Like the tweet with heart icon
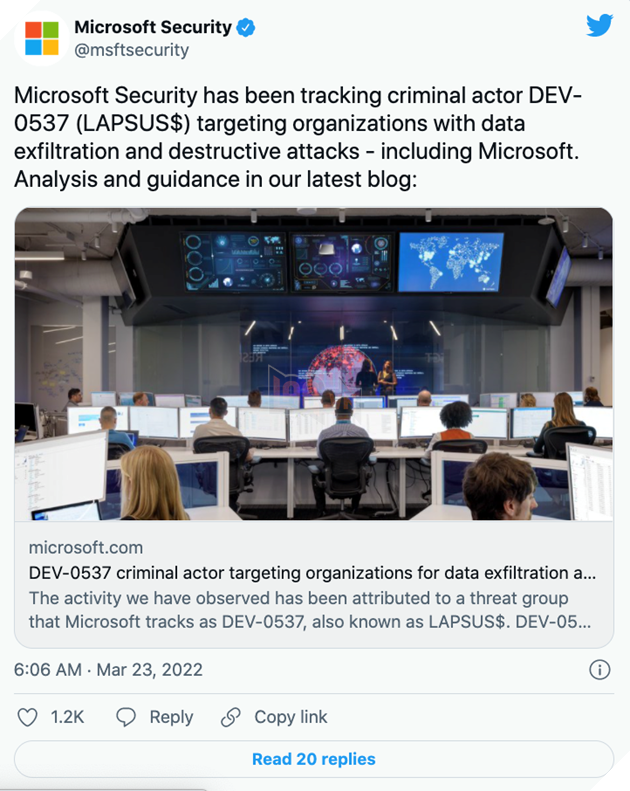This screenshot has height=791, width=630. (x=28, y=717)
